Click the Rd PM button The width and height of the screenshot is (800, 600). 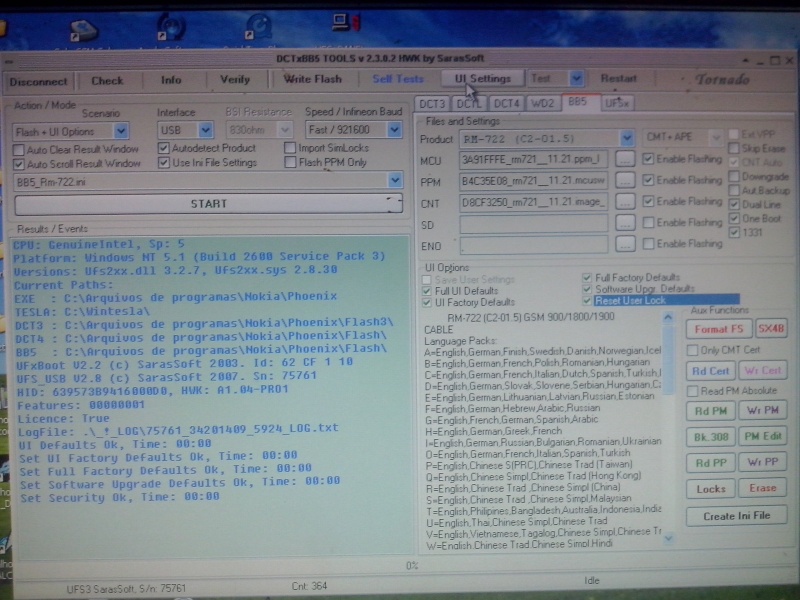tap(711, 411)
